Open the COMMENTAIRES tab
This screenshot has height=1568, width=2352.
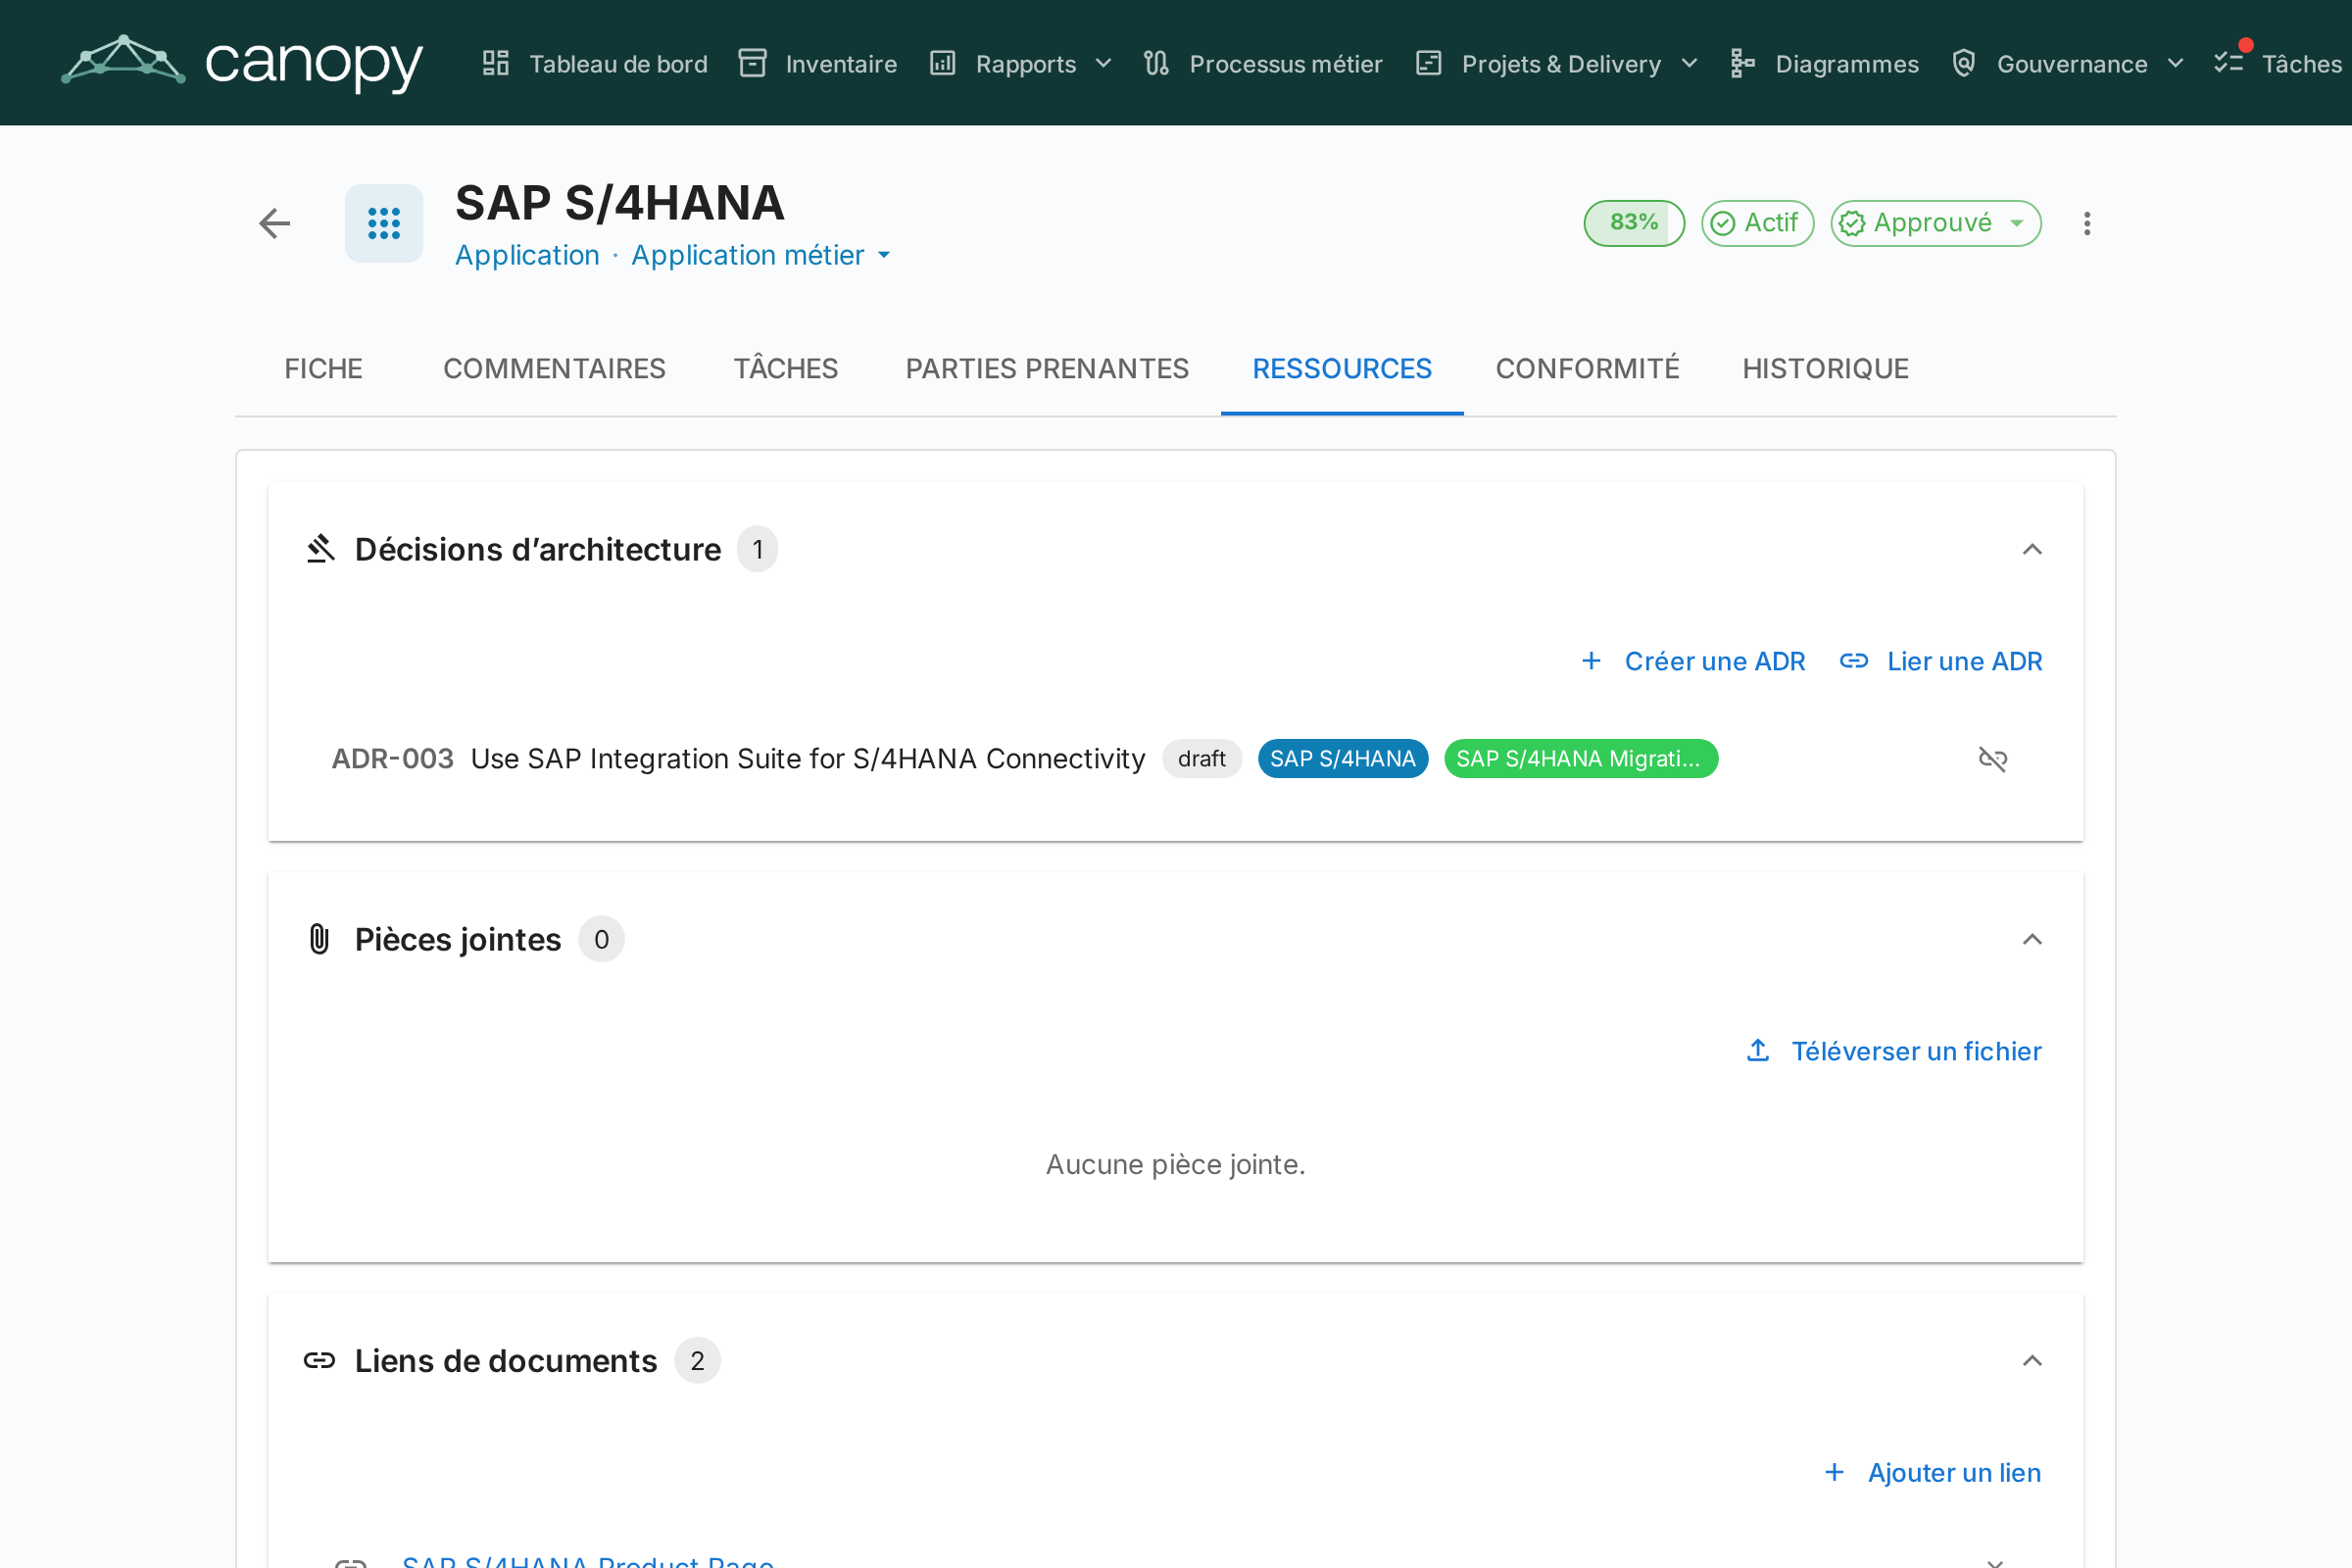[x=554, y=369]
